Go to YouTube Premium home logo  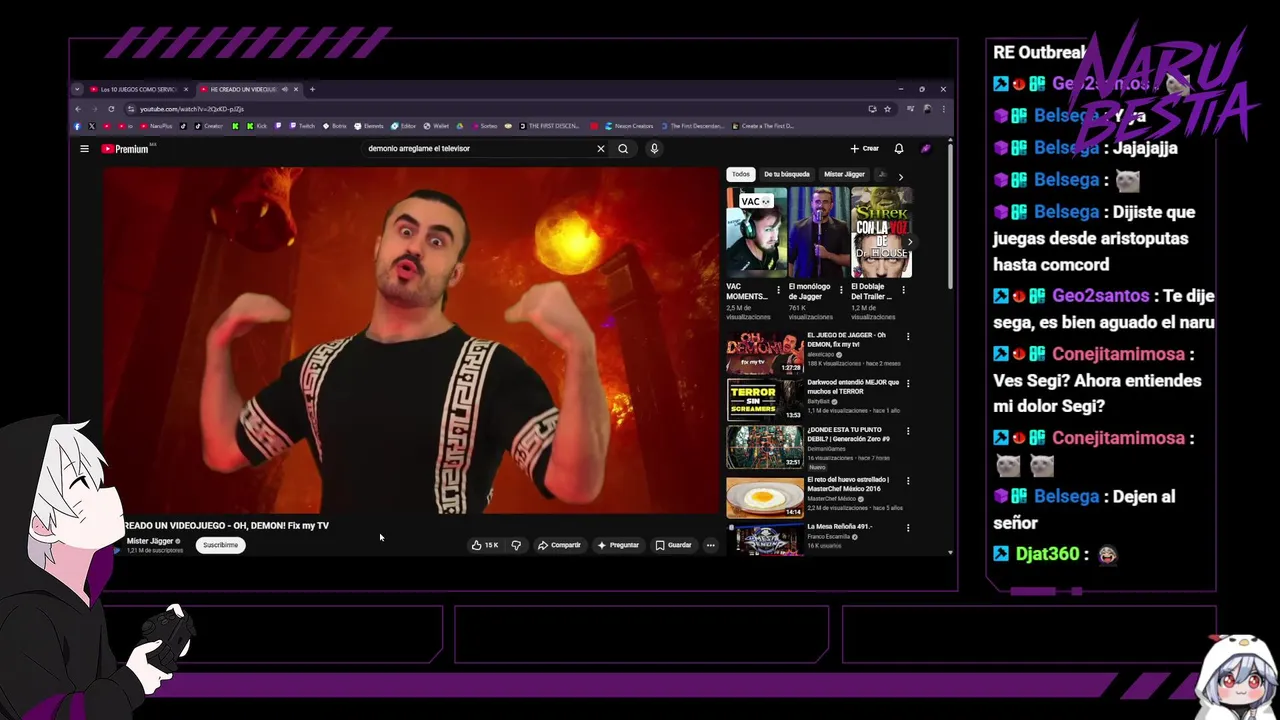125,149
